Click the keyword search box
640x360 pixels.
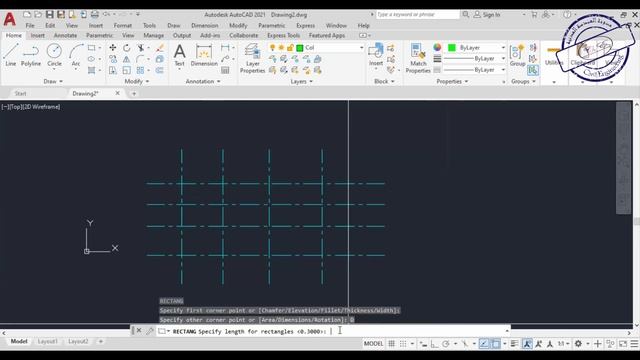(418, 15)
